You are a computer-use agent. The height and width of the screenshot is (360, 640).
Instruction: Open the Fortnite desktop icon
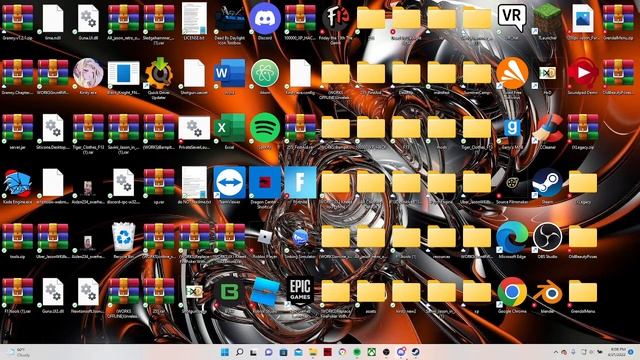click(300, 182)
